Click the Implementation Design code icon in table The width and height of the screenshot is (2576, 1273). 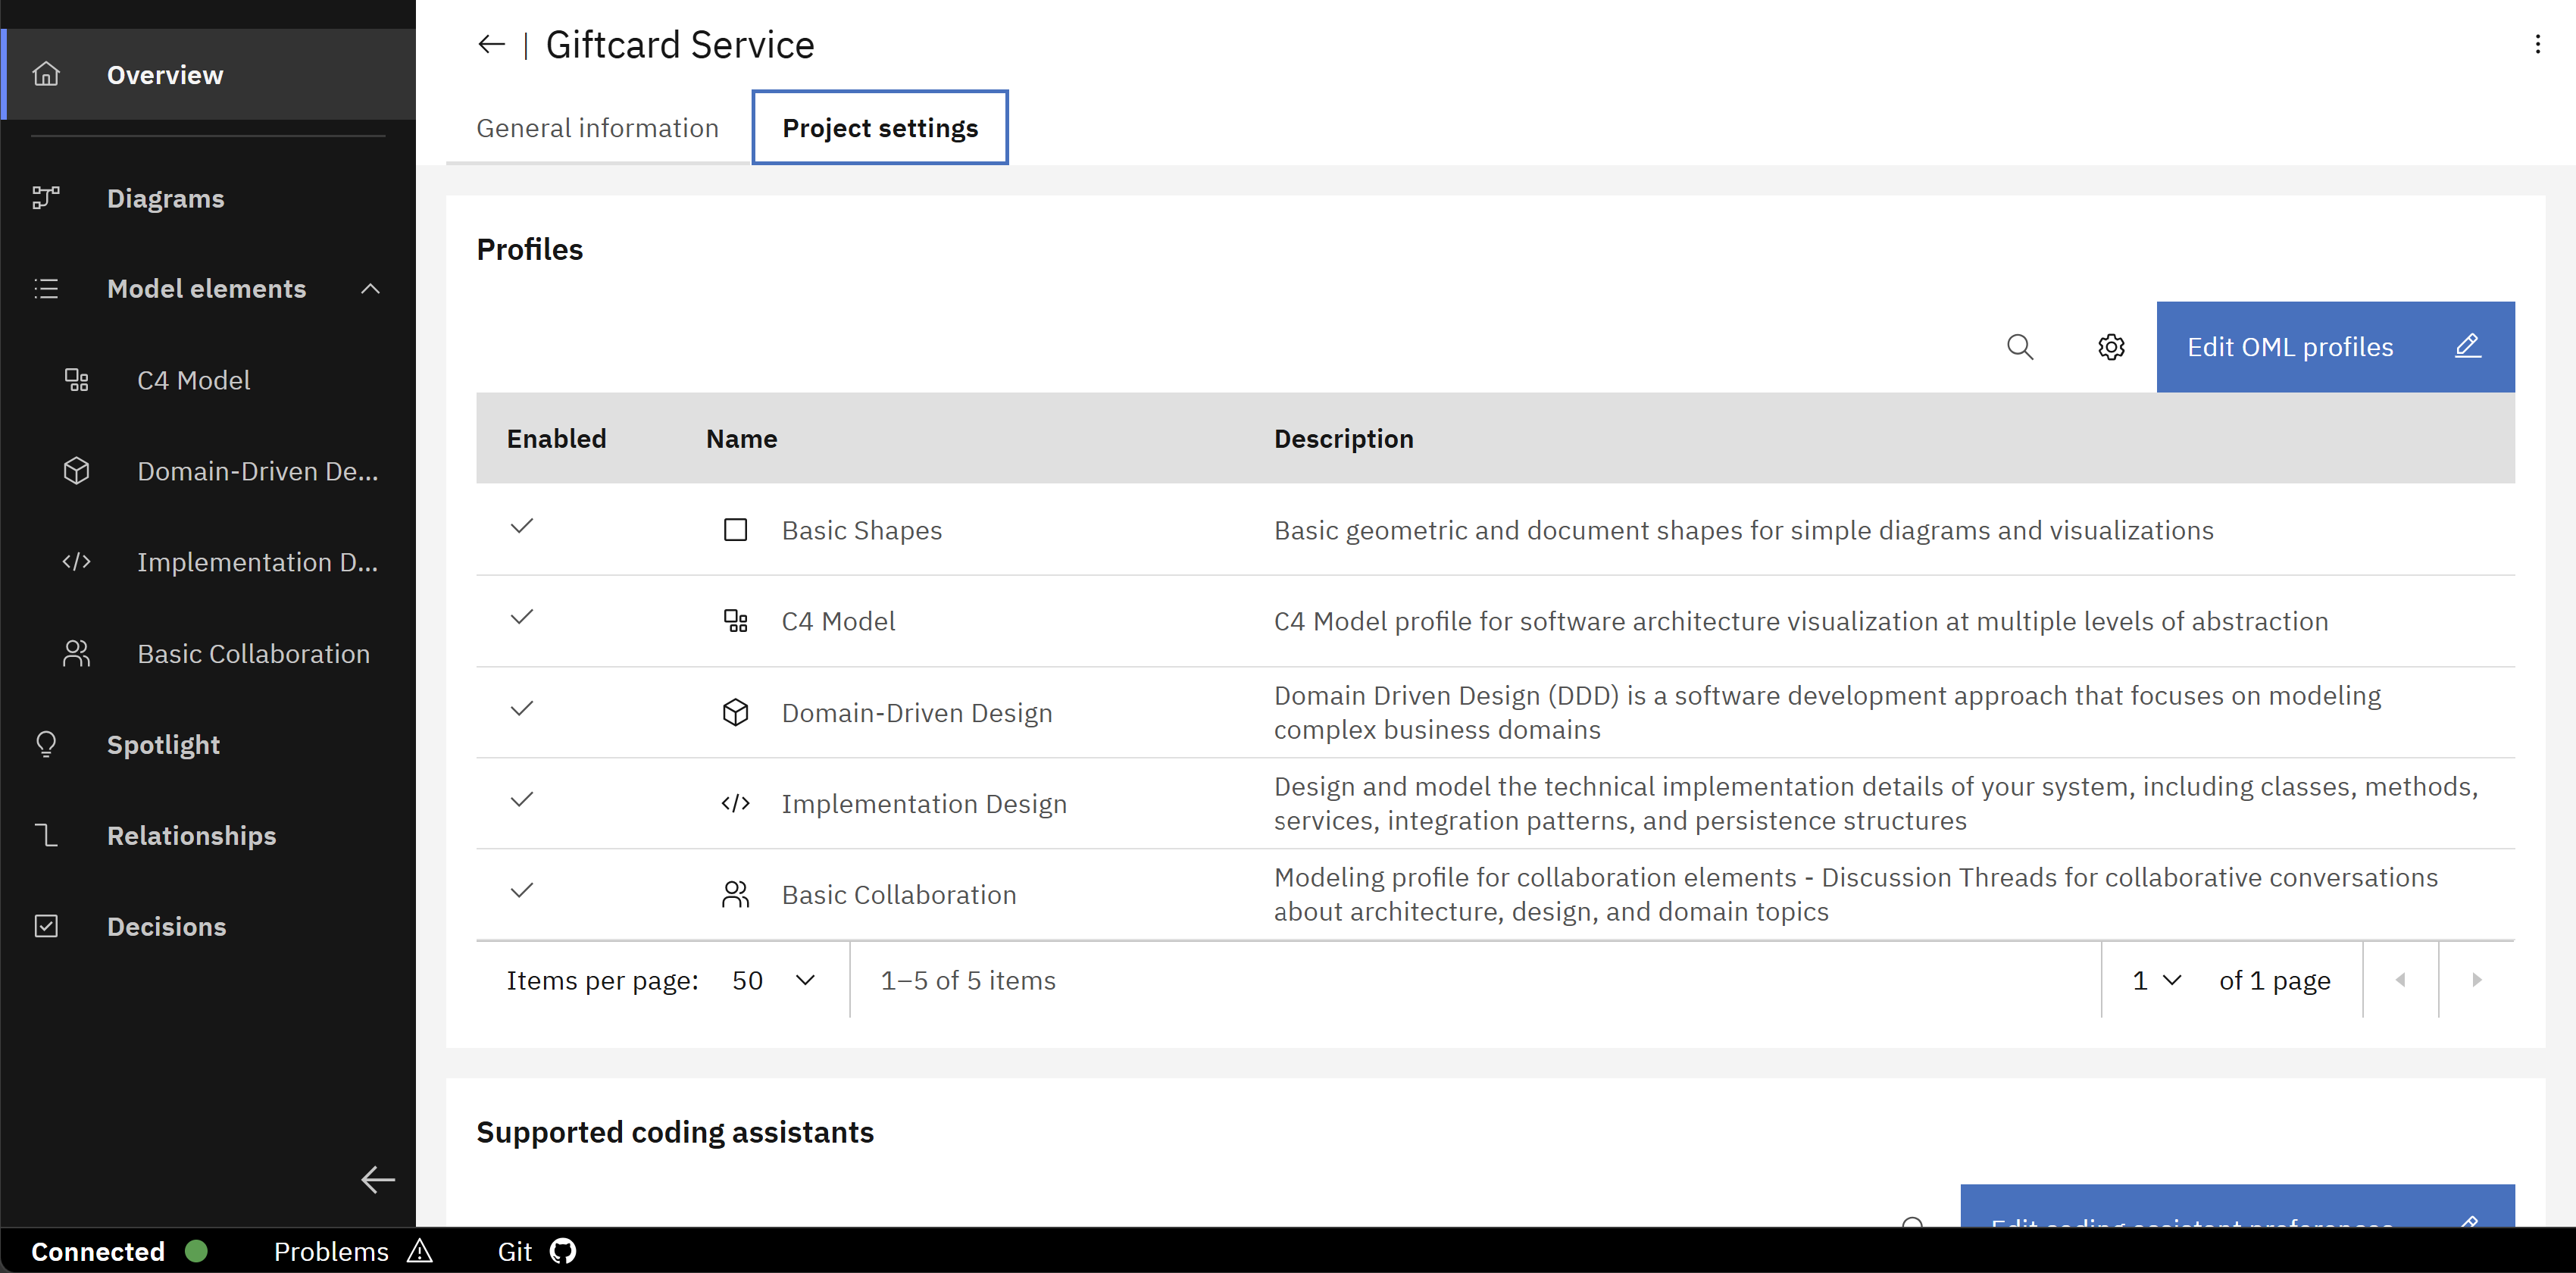click(735, 803)
